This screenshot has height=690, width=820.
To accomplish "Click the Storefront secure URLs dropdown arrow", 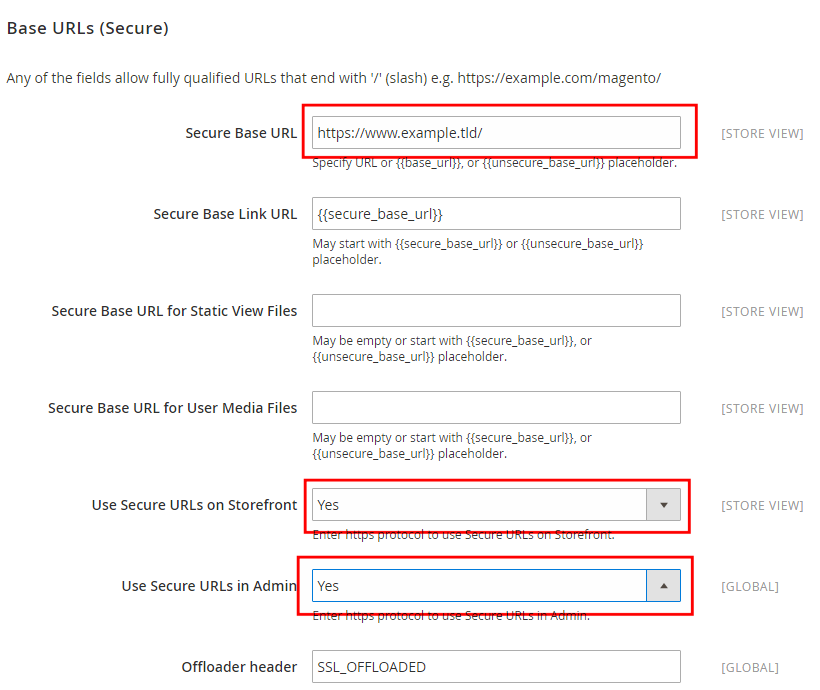I will (x=663, y=505).
